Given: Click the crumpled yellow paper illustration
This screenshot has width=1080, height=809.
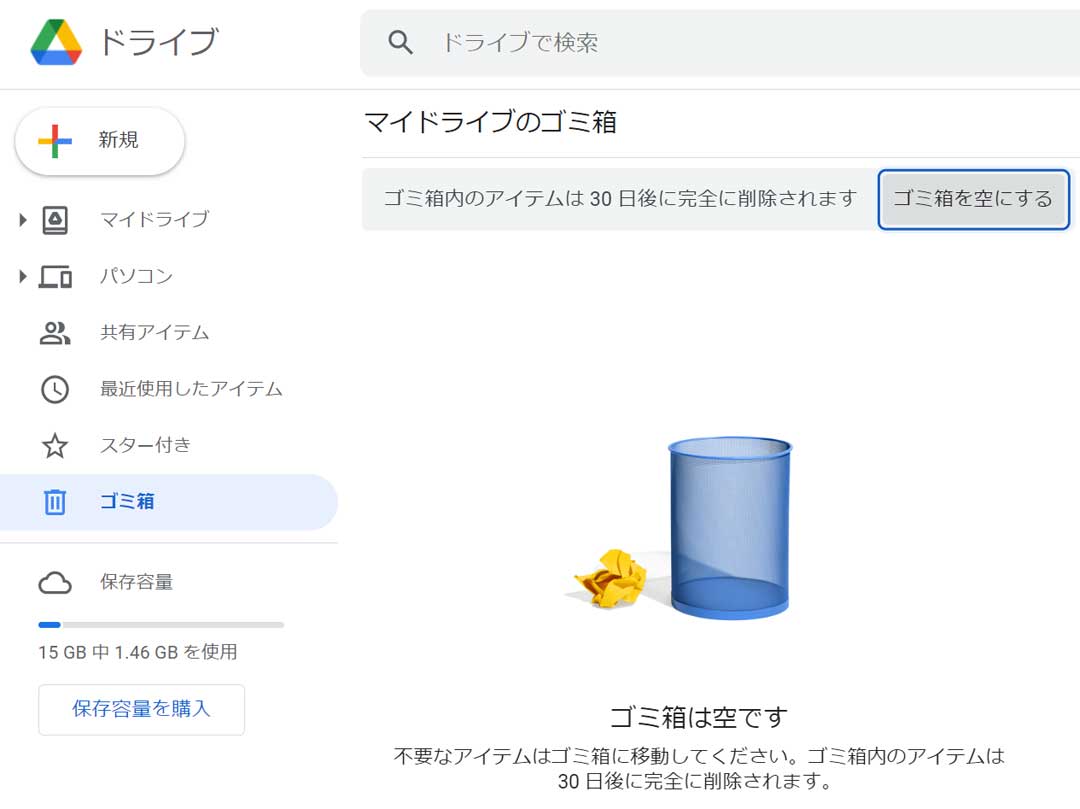Looking at the screenshot, I should 610,578.
